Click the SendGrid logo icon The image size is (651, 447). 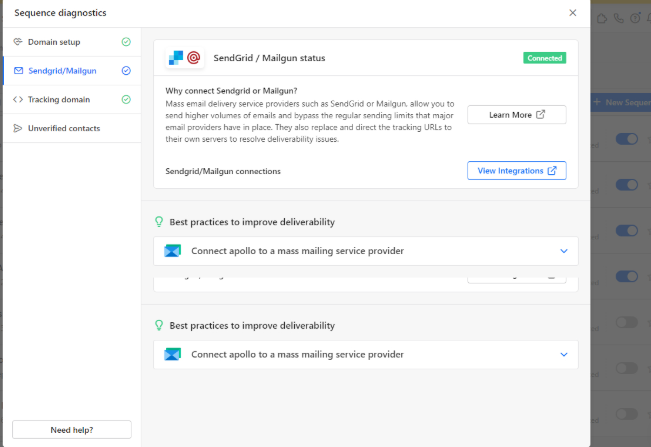176,58
